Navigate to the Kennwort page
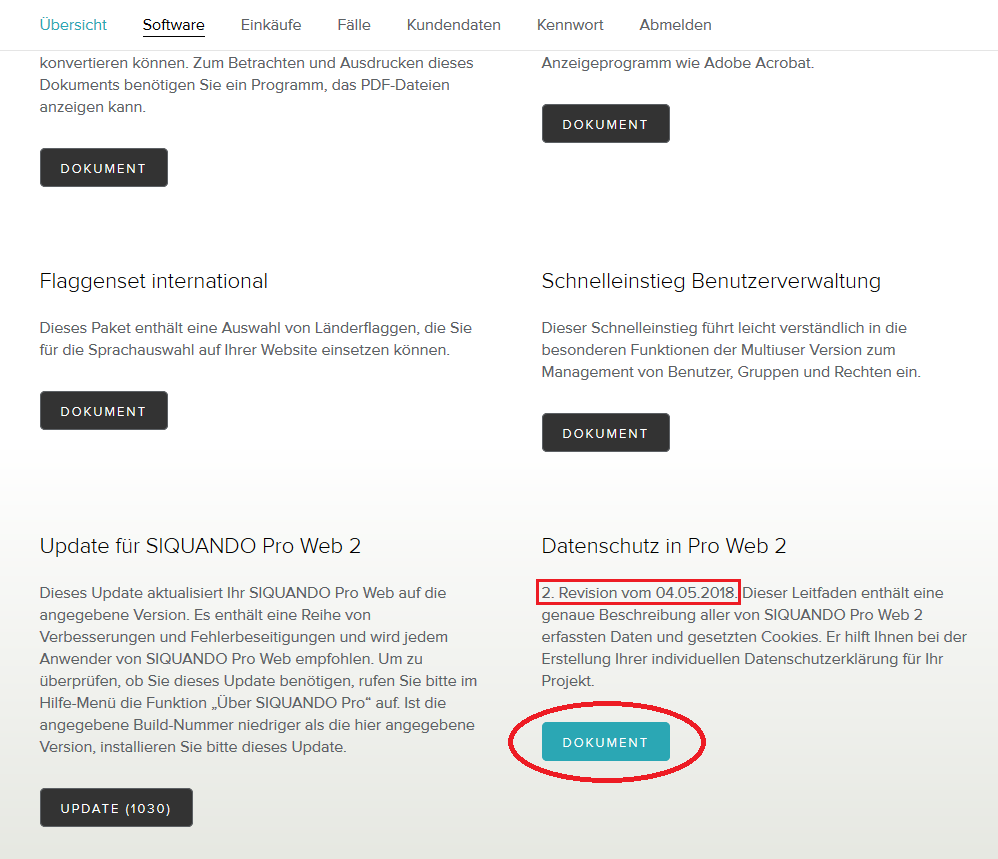The image size is (998, 859). (570, 25)
